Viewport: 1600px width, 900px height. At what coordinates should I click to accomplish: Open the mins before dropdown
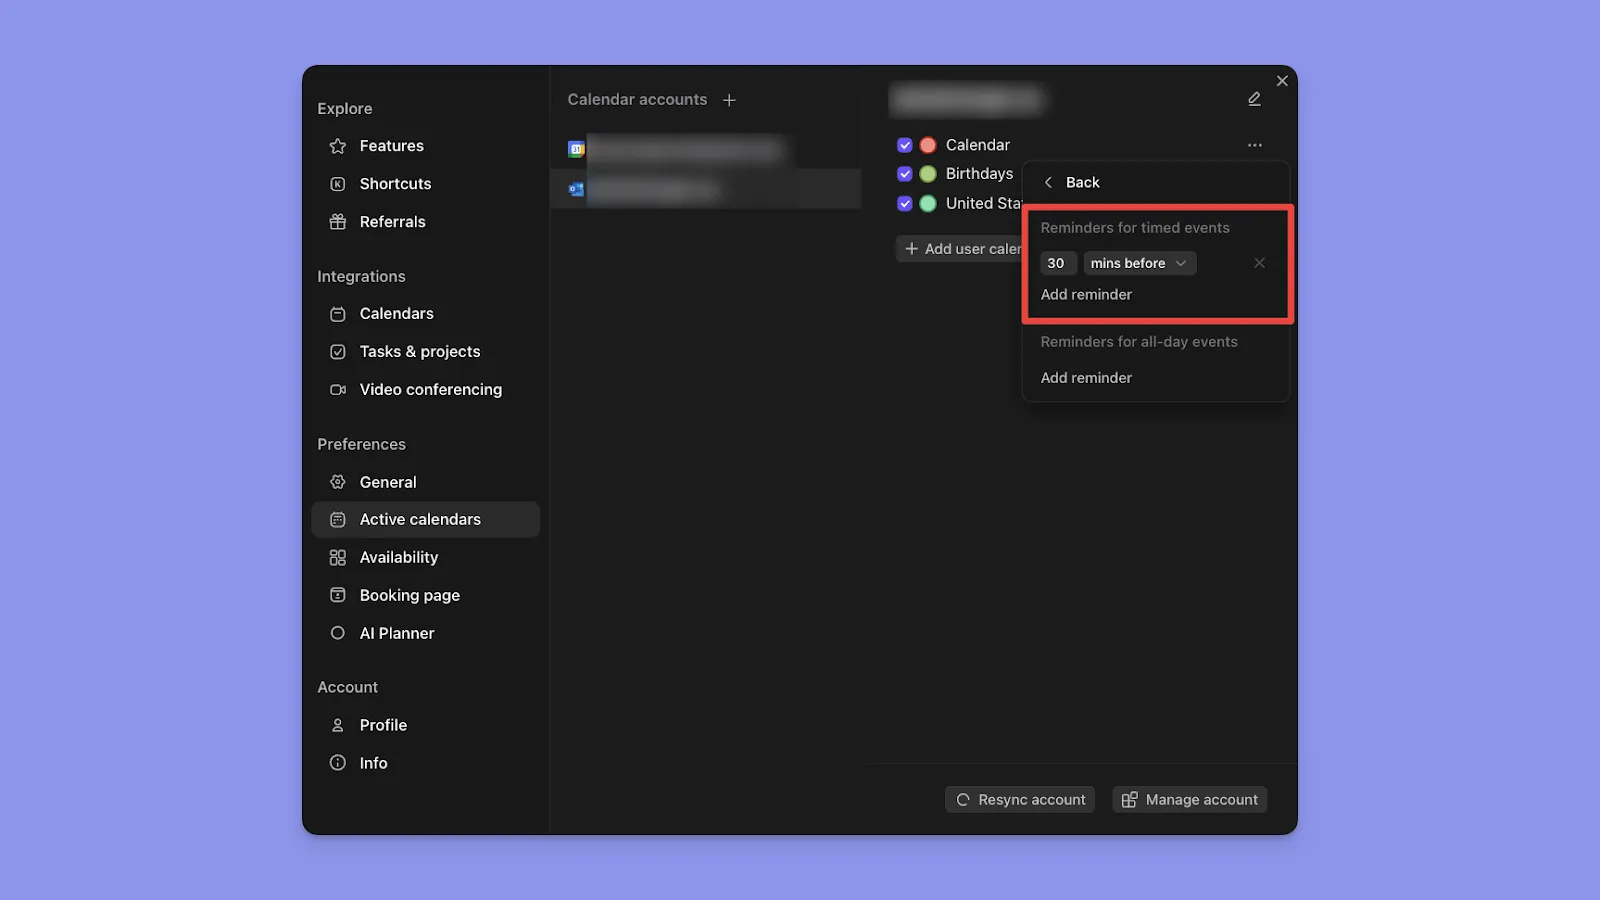(x=1139, y=263)
